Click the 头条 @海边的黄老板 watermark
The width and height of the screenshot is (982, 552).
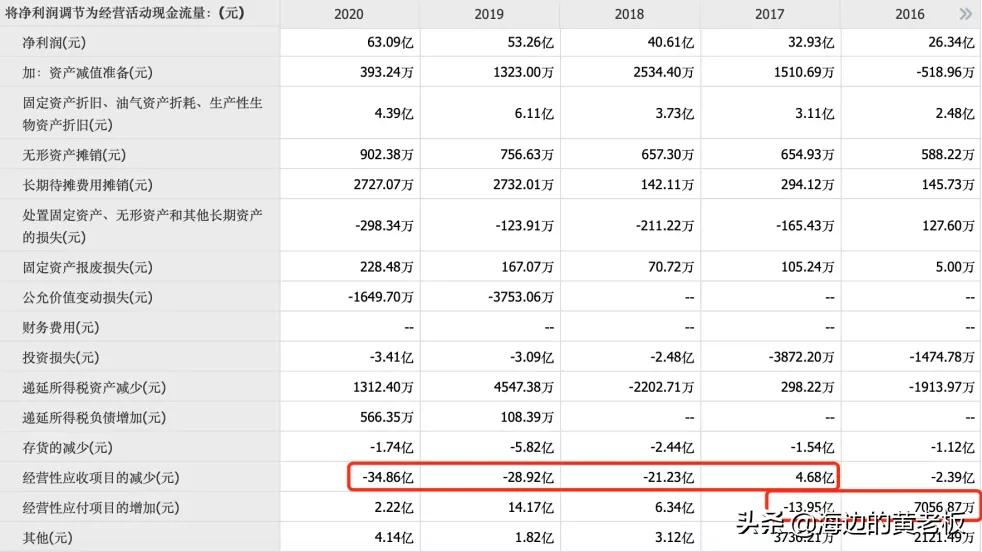coord(850,522)
